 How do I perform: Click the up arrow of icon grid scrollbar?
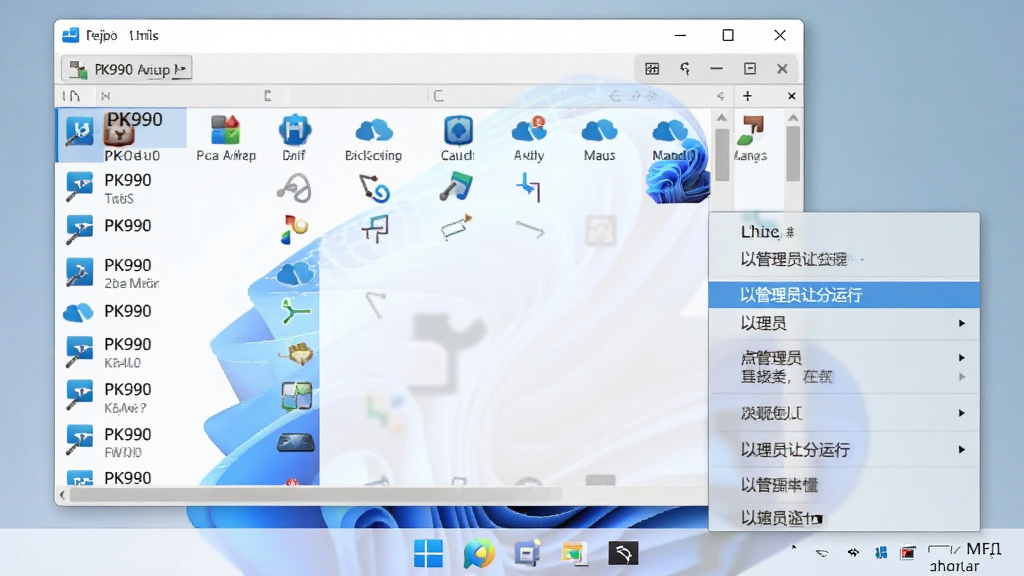pyautogui.click(x=722, y=118)
